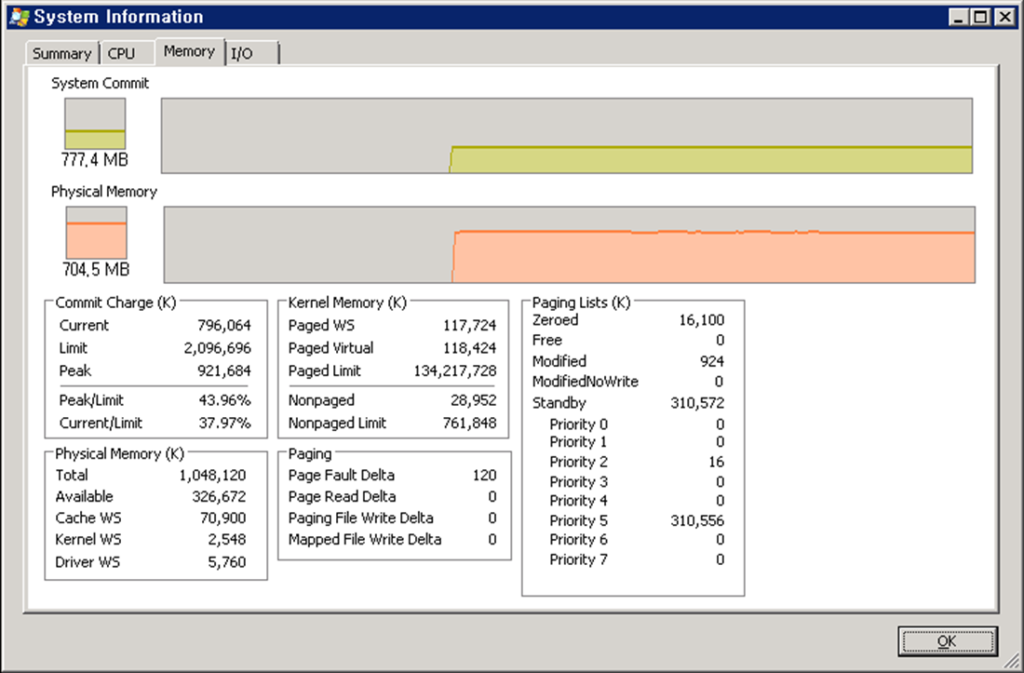Click Commit Charge Limit value 2,096,696

point(217,348)
